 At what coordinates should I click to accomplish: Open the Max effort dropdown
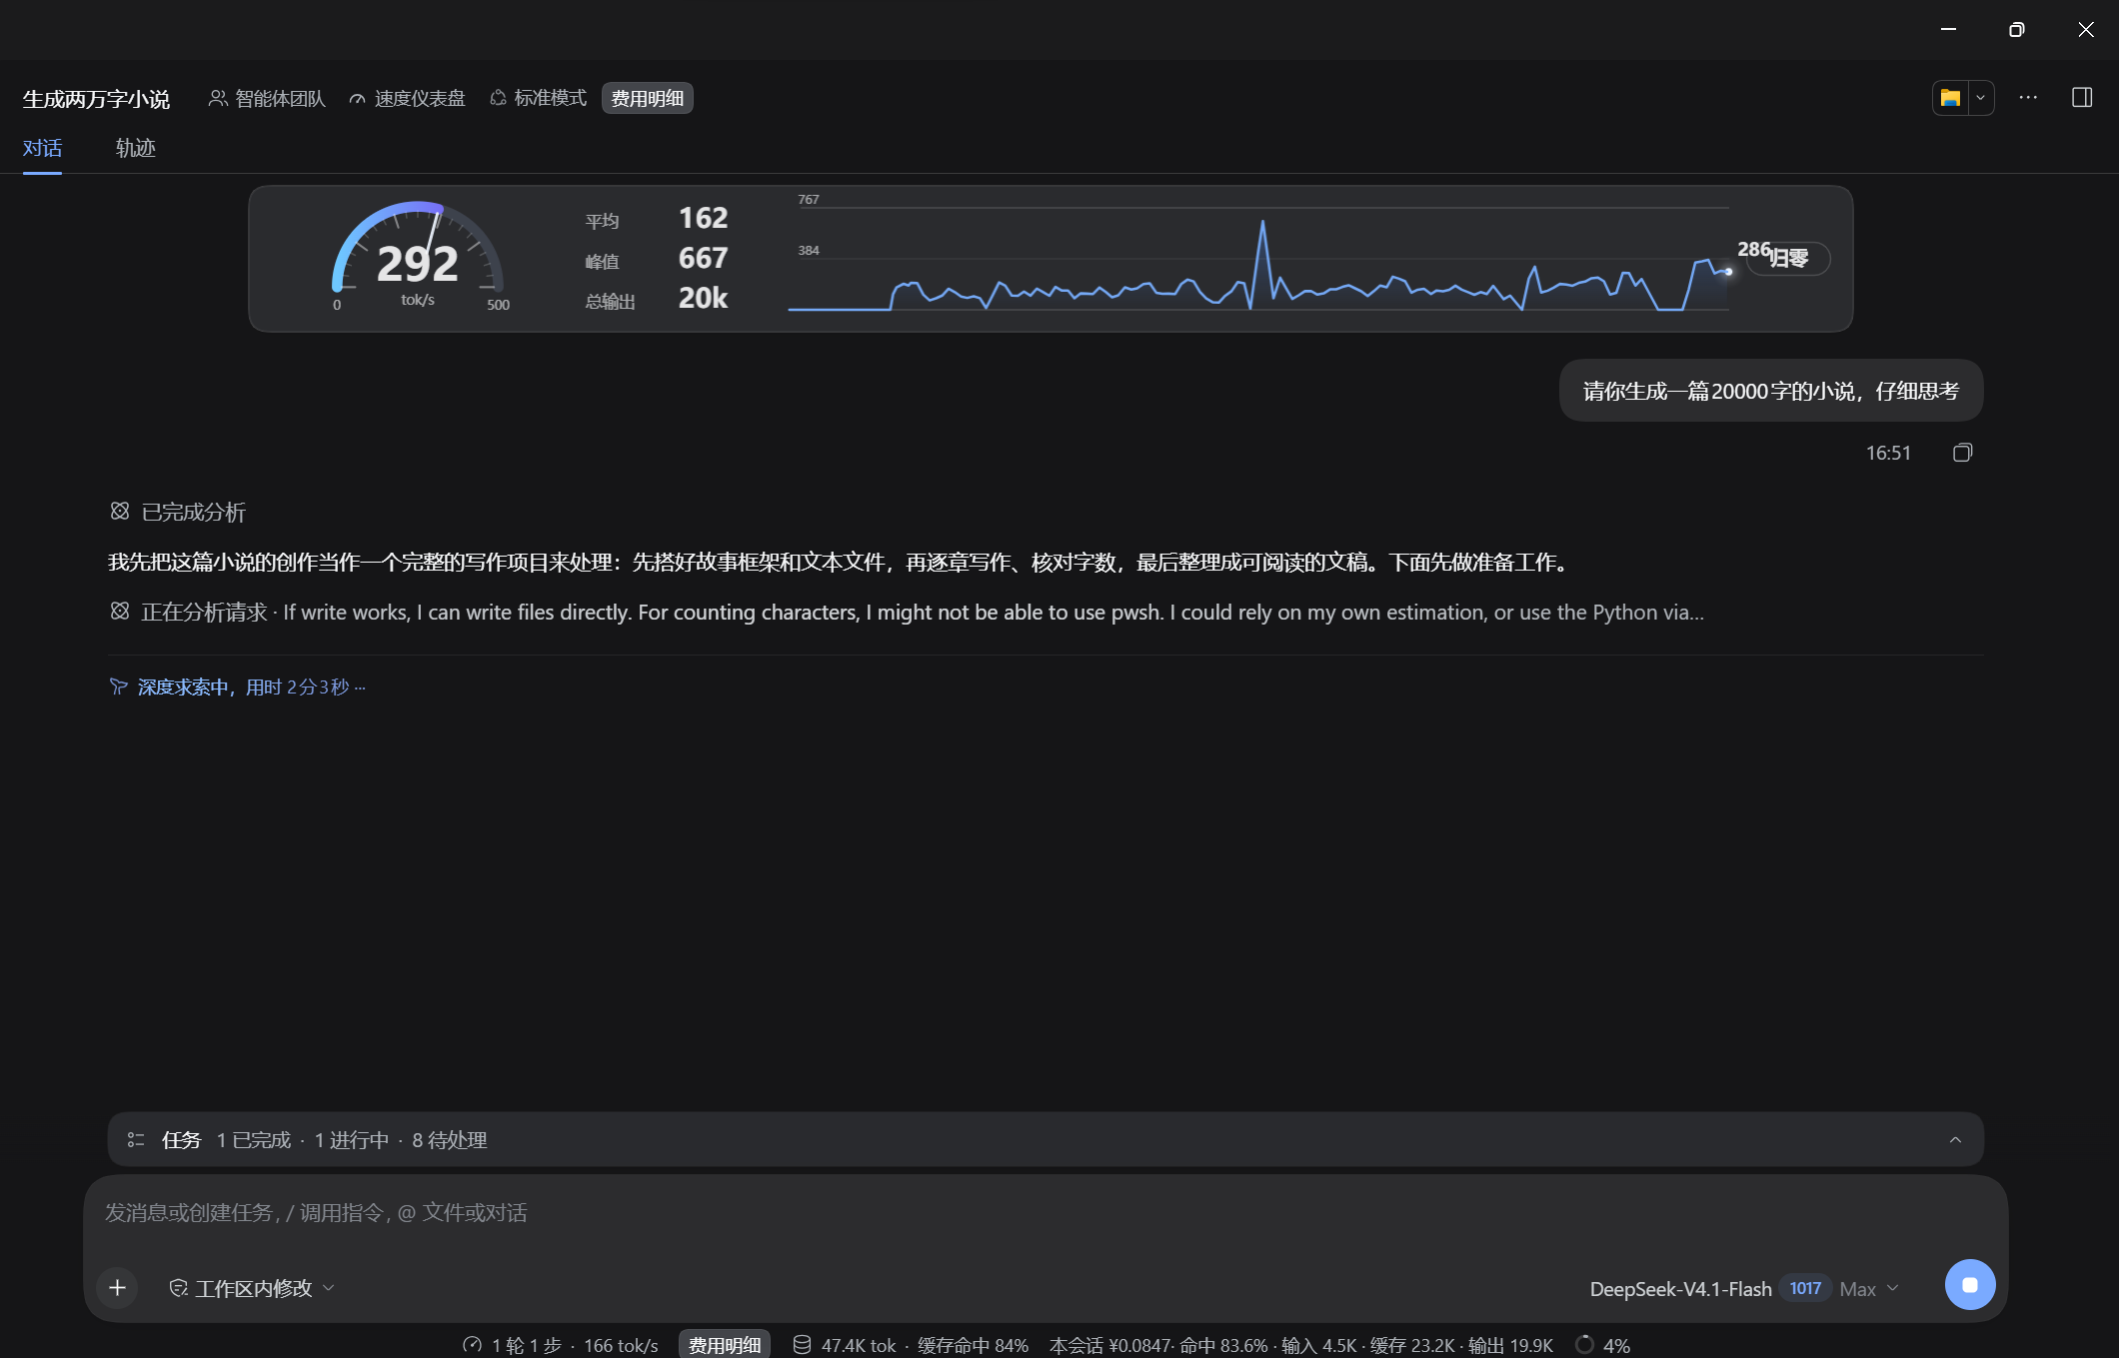(1869, 1289)
